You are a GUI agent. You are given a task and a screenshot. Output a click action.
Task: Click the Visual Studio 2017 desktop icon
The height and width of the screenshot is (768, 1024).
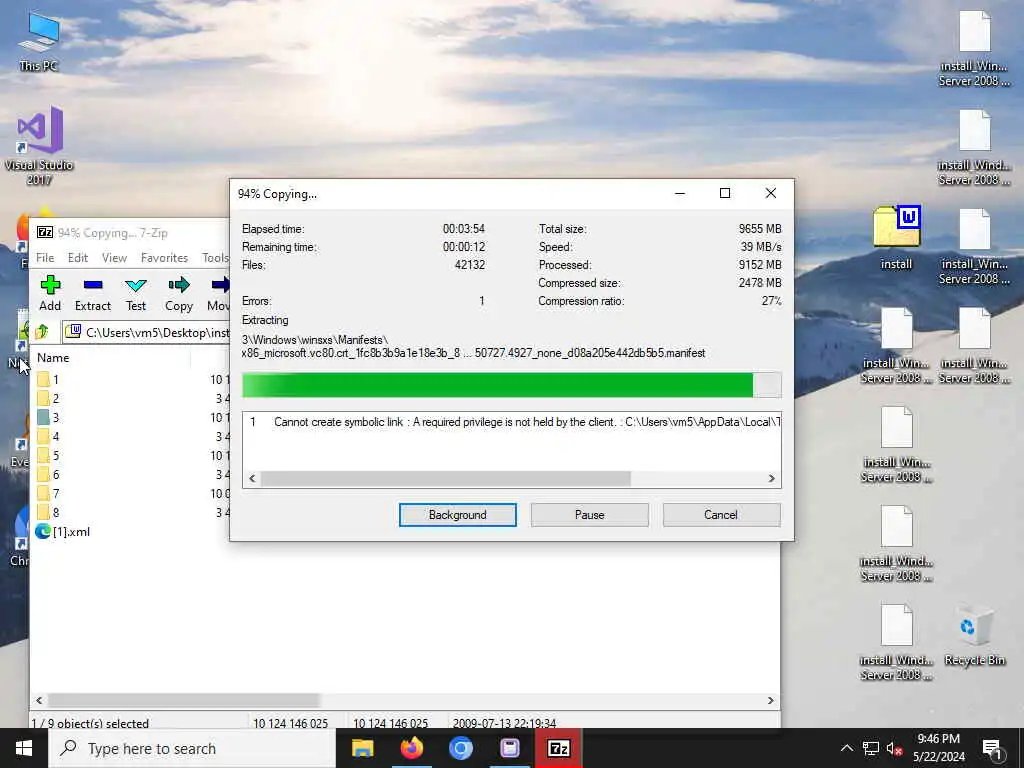pyautogui.click(x=39, y=146)
